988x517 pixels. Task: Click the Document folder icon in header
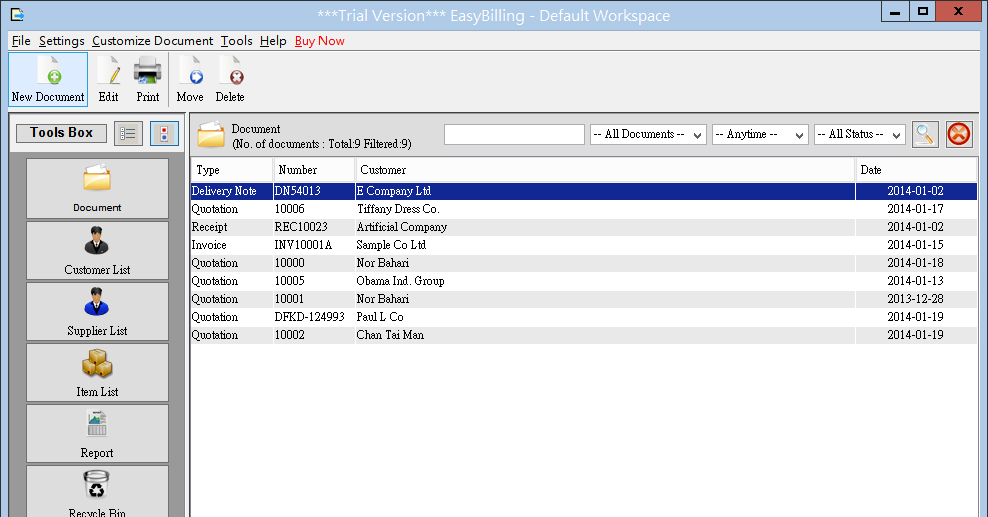click(x=210, y=134)
